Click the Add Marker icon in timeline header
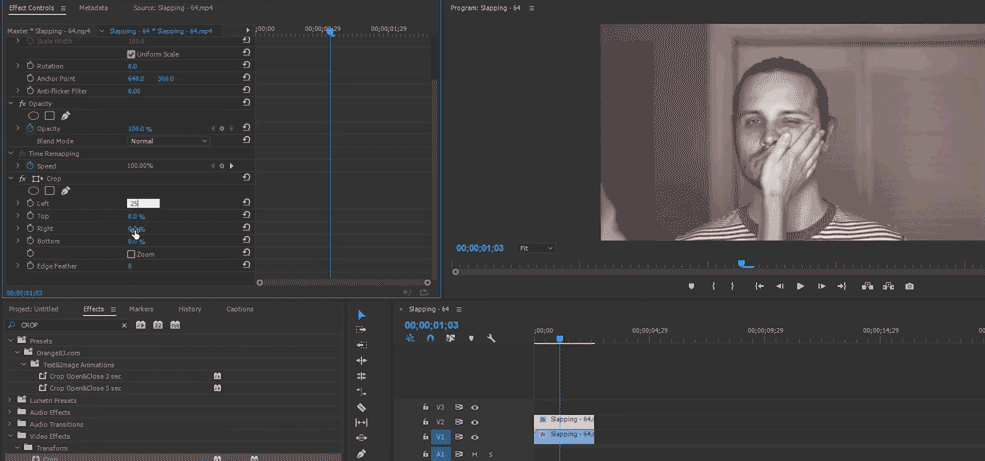985x461 pixels. point(471,338)
